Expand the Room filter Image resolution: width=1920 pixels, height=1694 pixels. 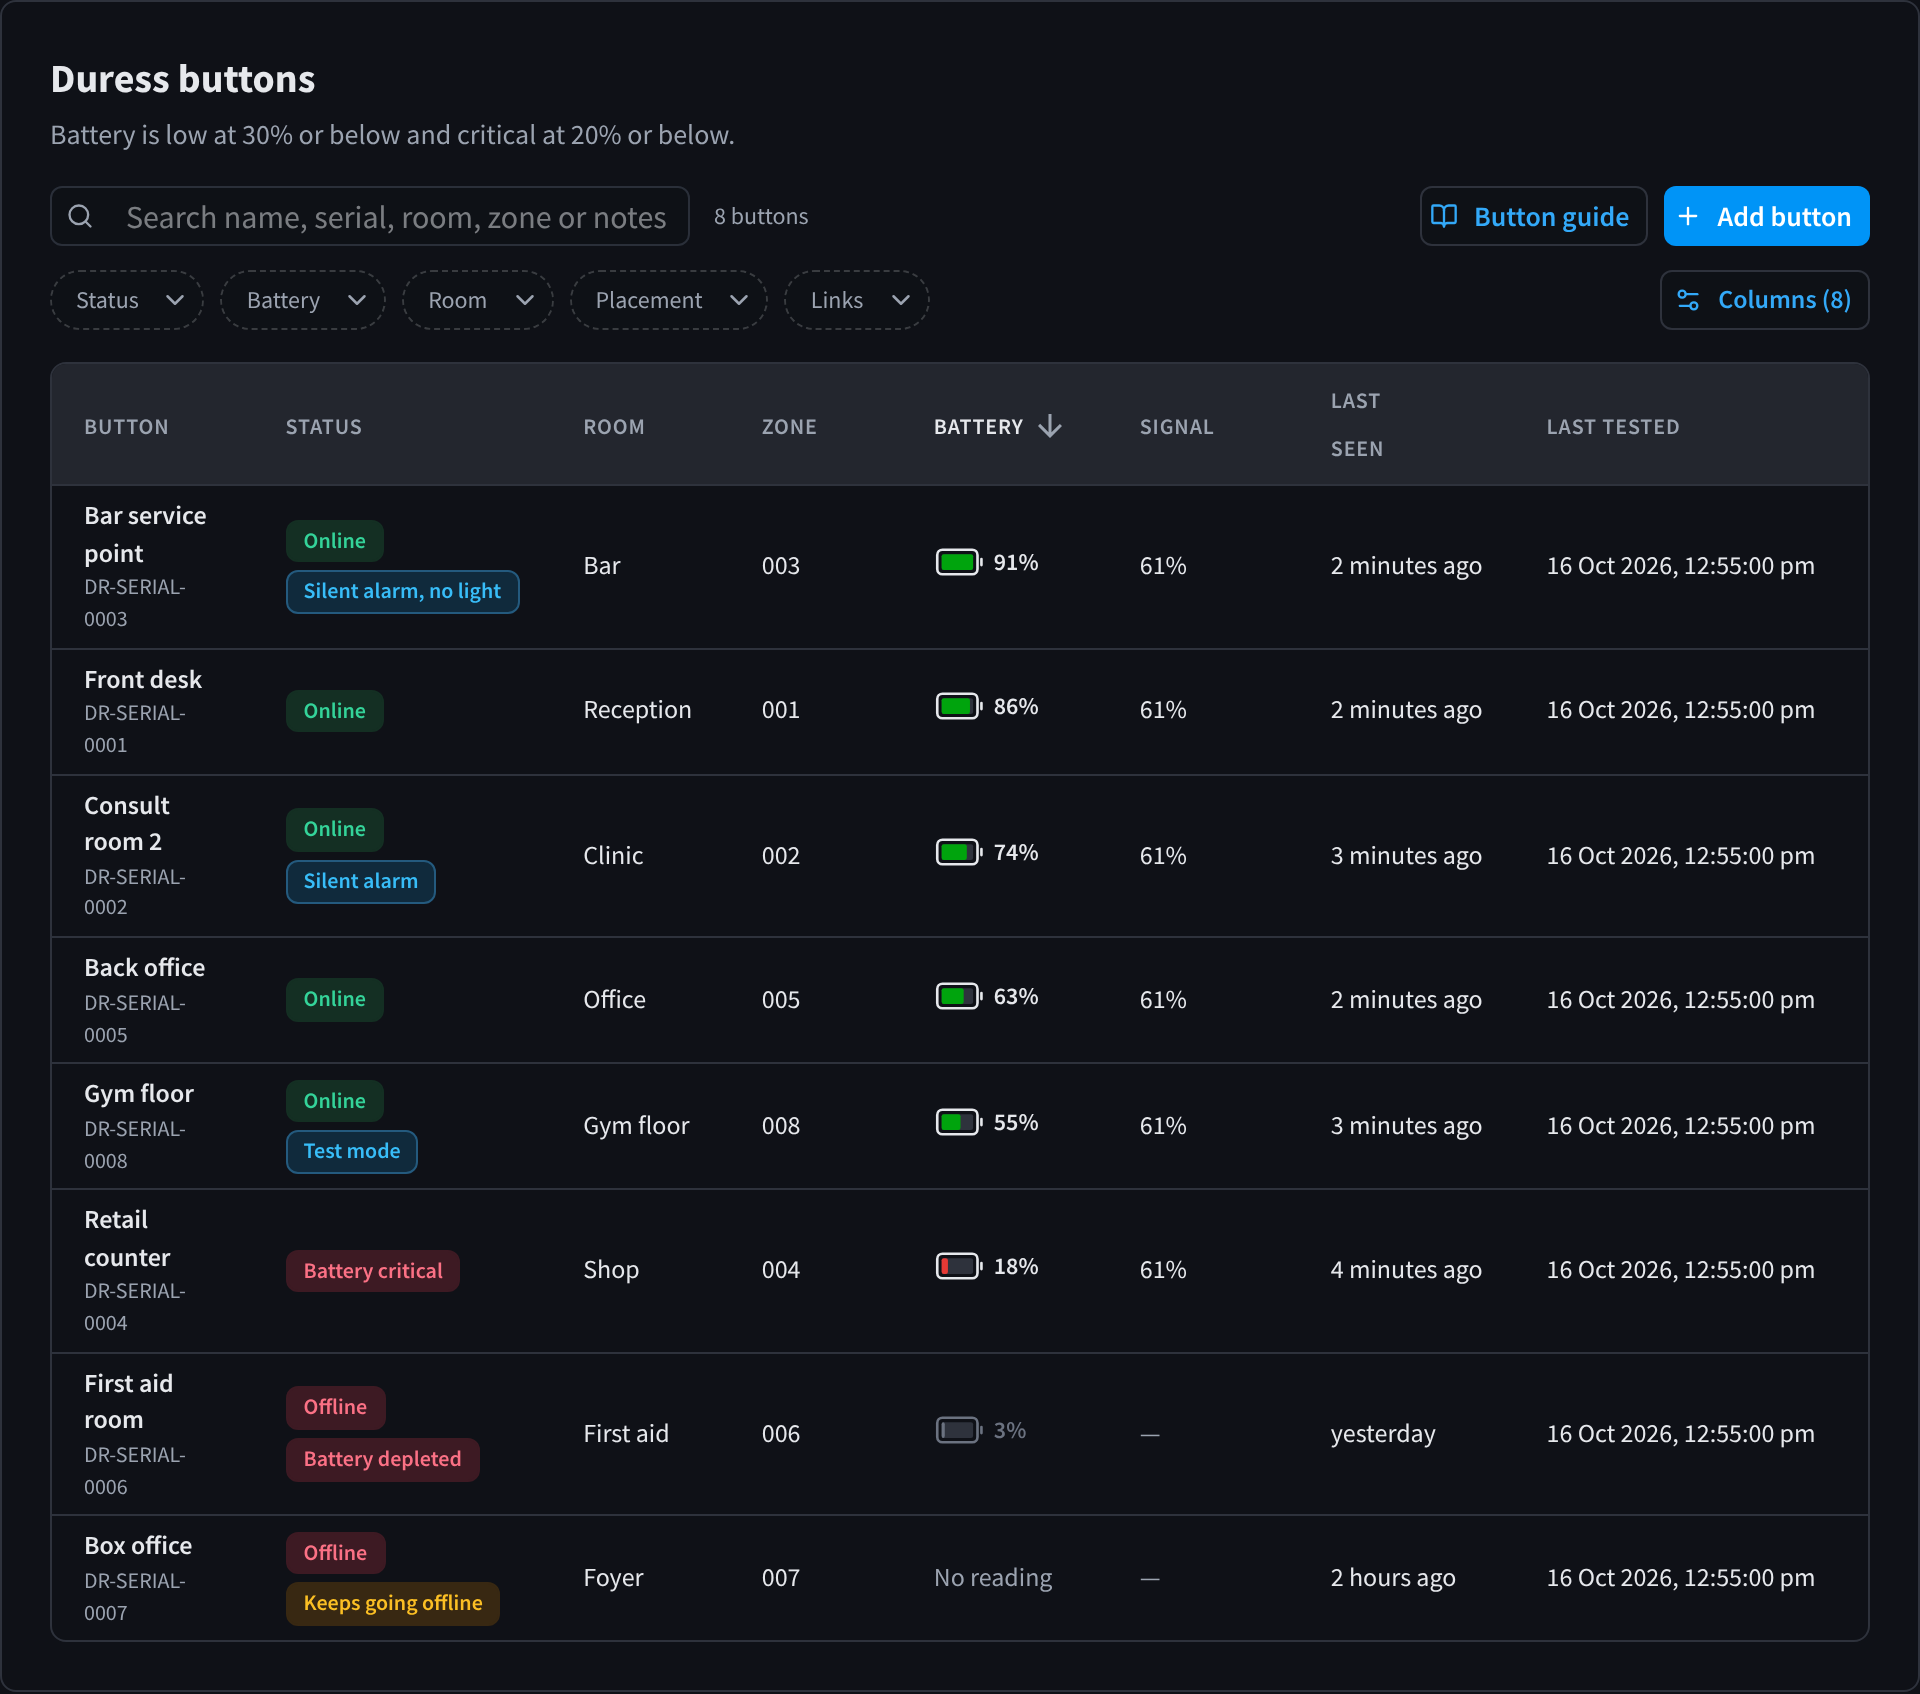(478, 300)
